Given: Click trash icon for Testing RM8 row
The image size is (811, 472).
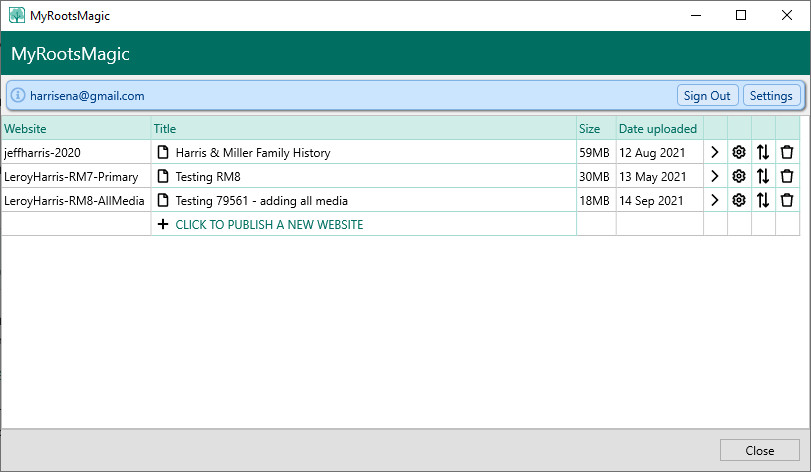Looking at the screenshot, I should [787, 176].
